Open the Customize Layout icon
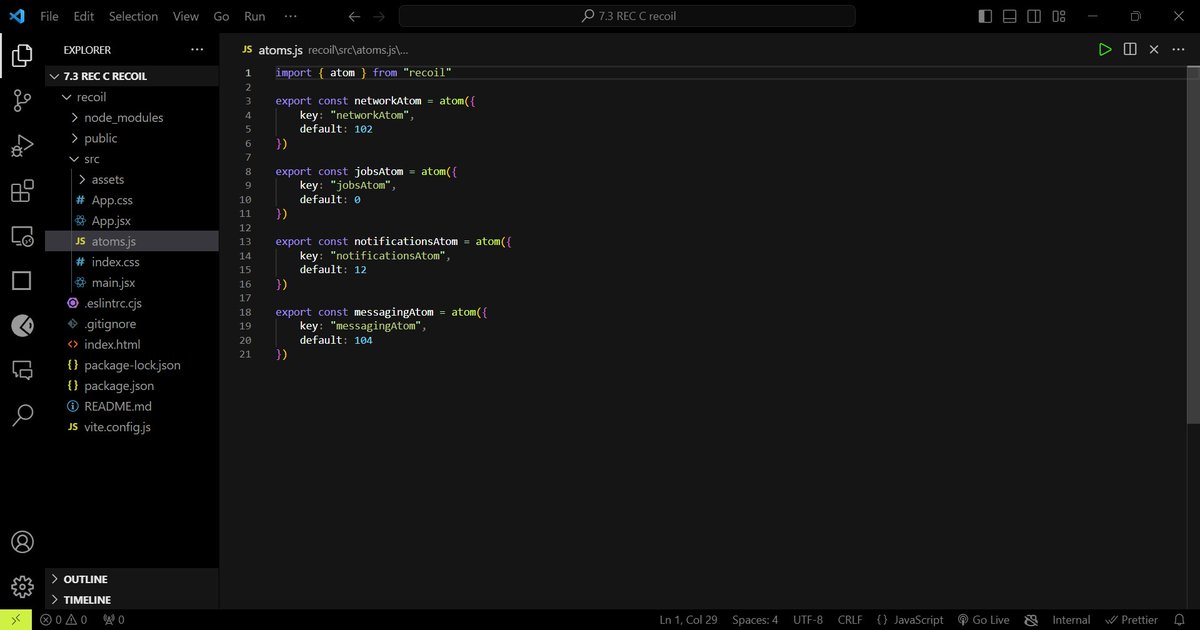The image size is (1200, 630). click(1059, 16)
